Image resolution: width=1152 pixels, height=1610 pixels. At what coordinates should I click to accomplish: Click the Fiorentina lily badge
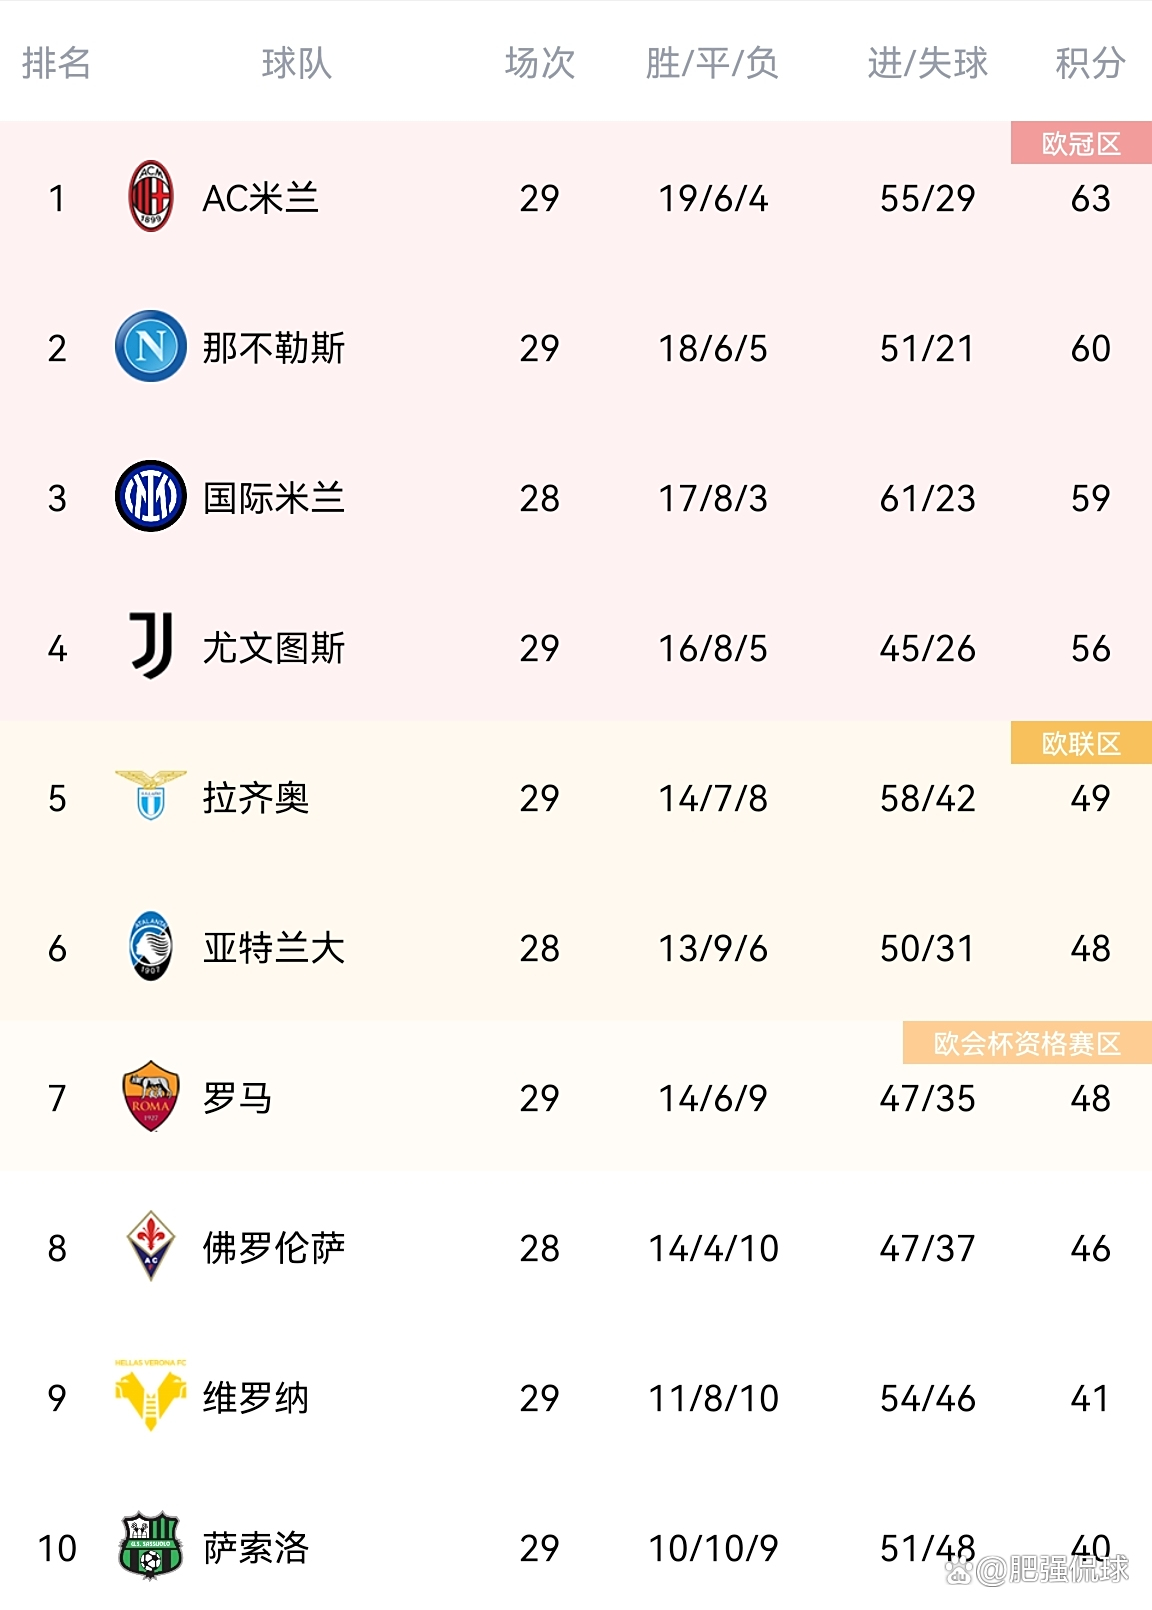pyautogui.click(x=151, y=1246)
